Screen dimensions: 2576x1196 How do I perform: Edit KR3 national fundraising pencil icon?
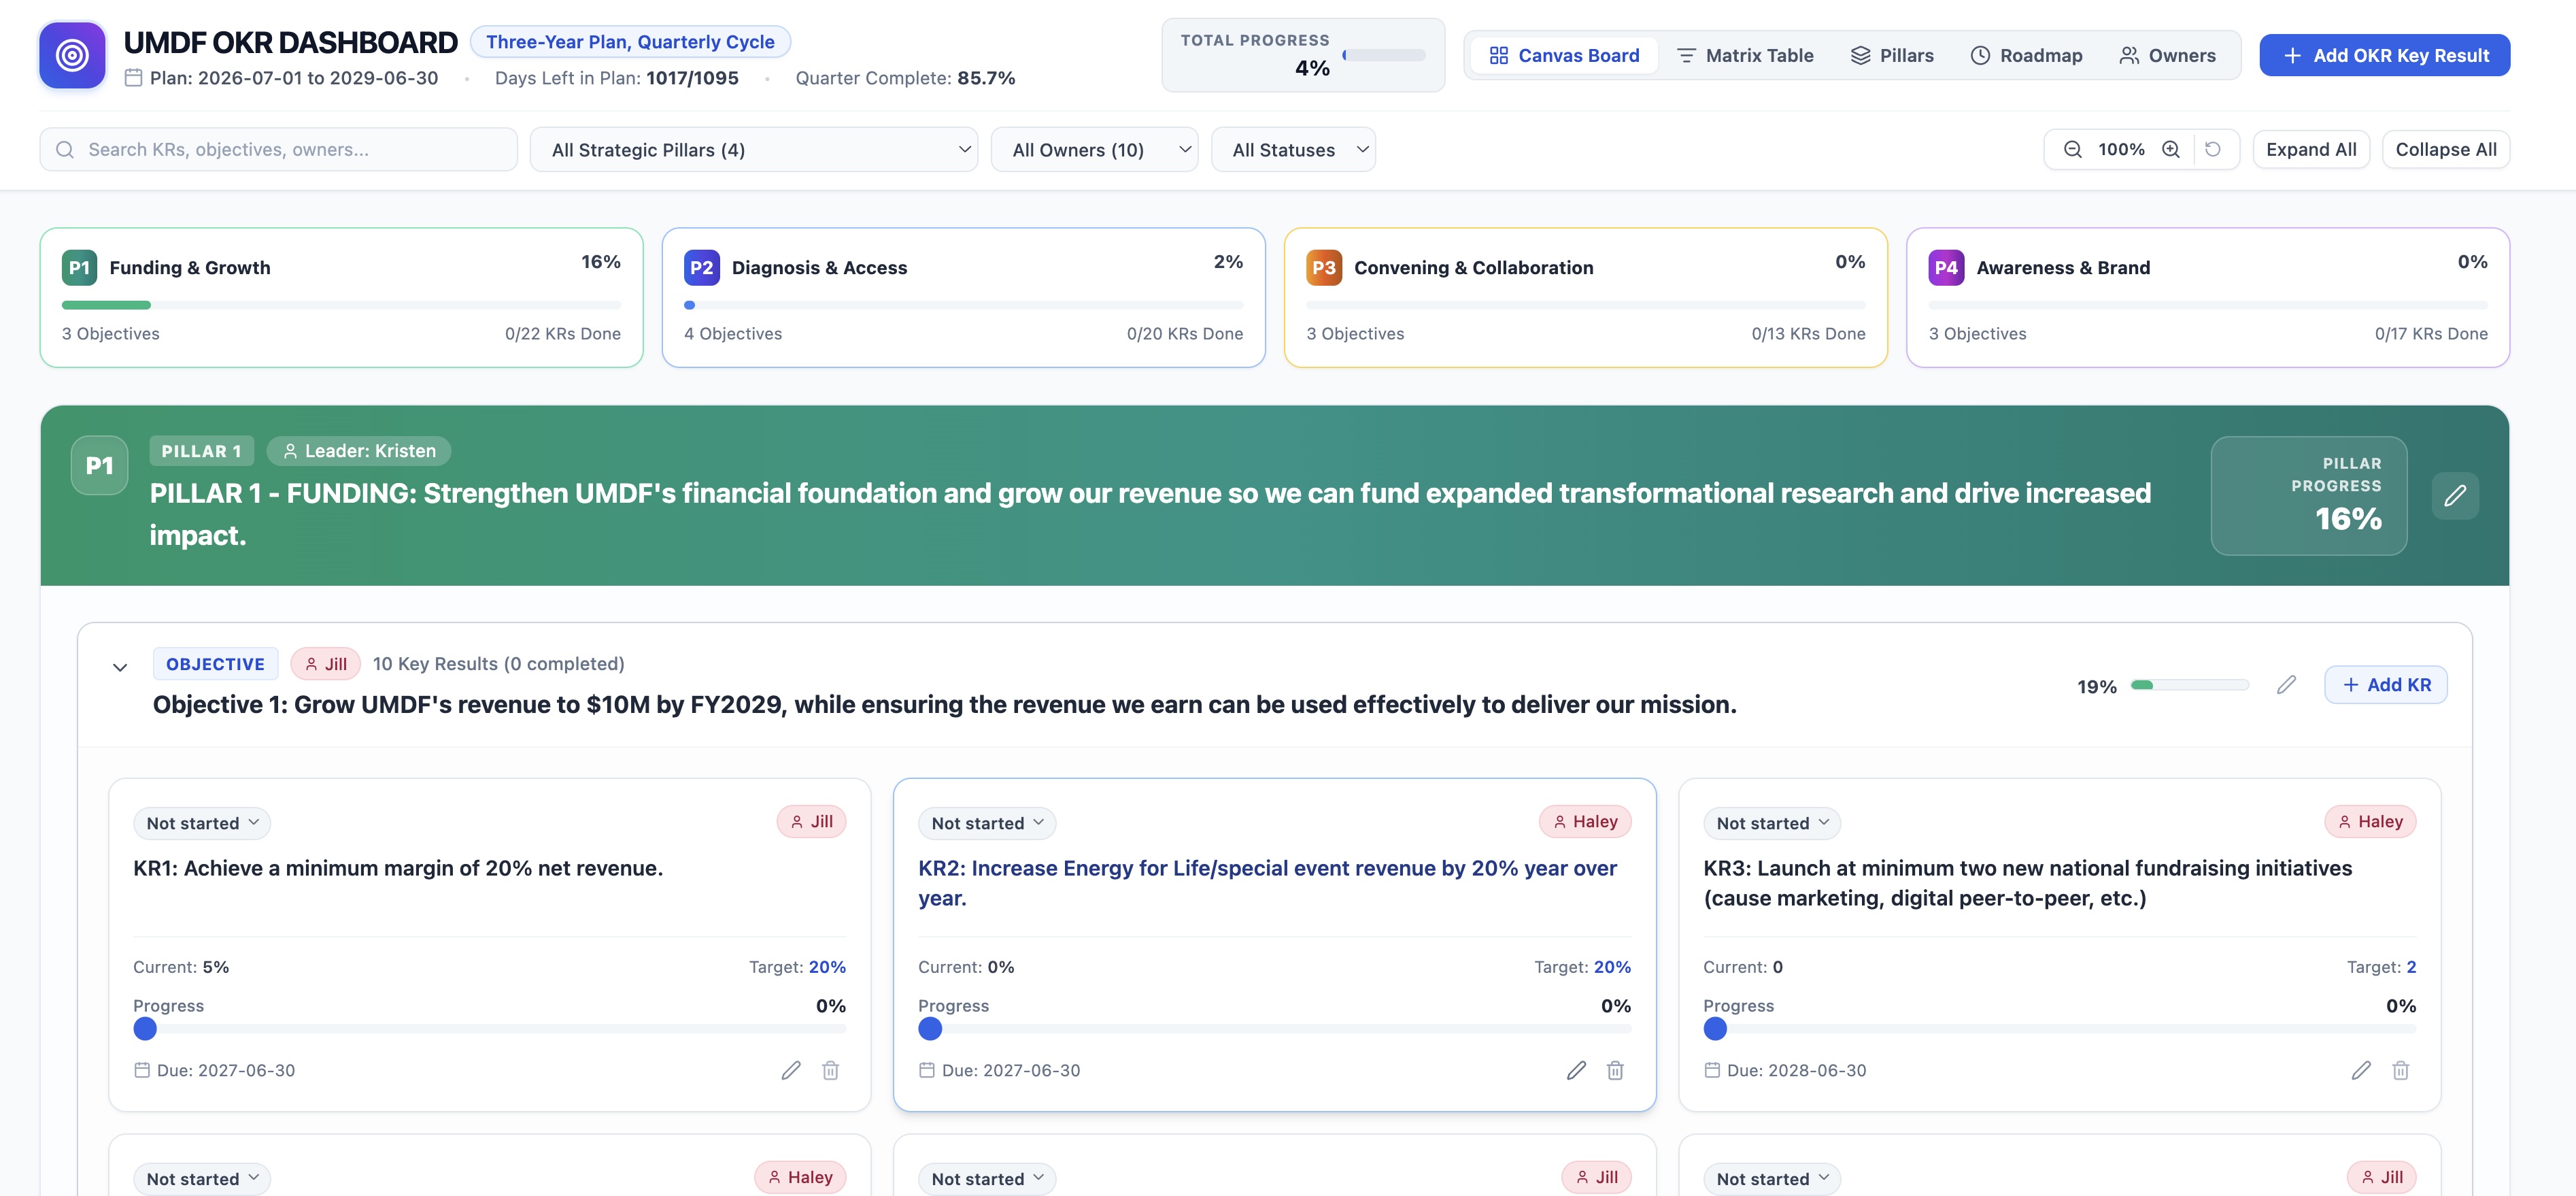click(2361, 1070)
